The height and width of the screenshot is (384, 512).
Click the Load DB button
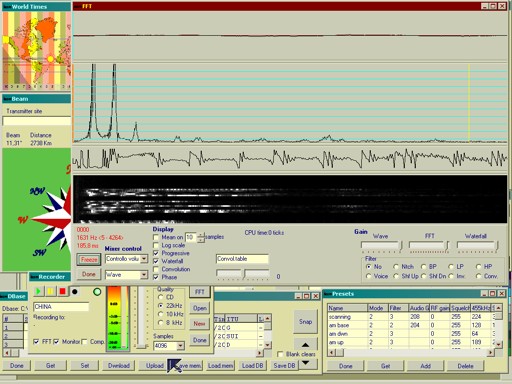point(252,366)
